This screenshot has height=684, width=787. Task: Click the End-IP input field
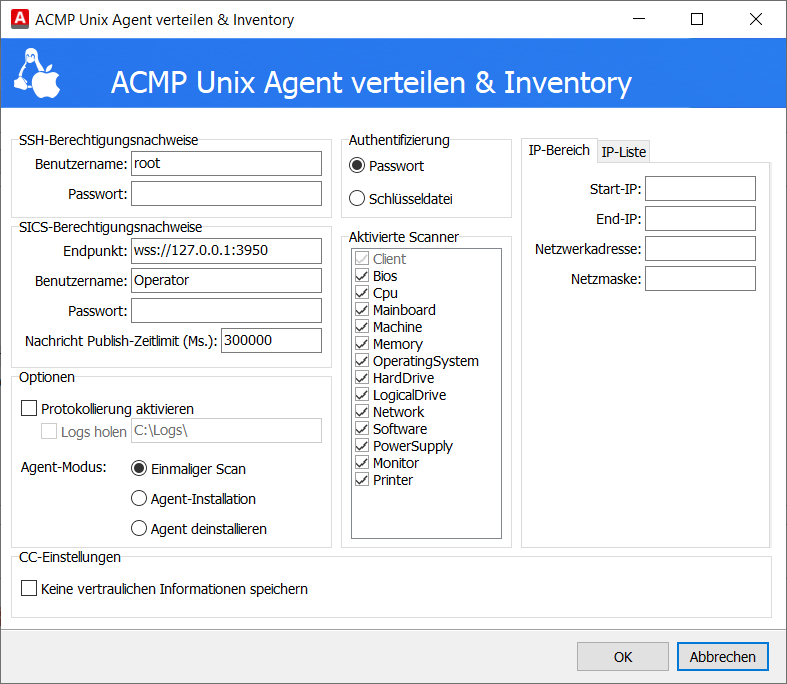point(700,218)
